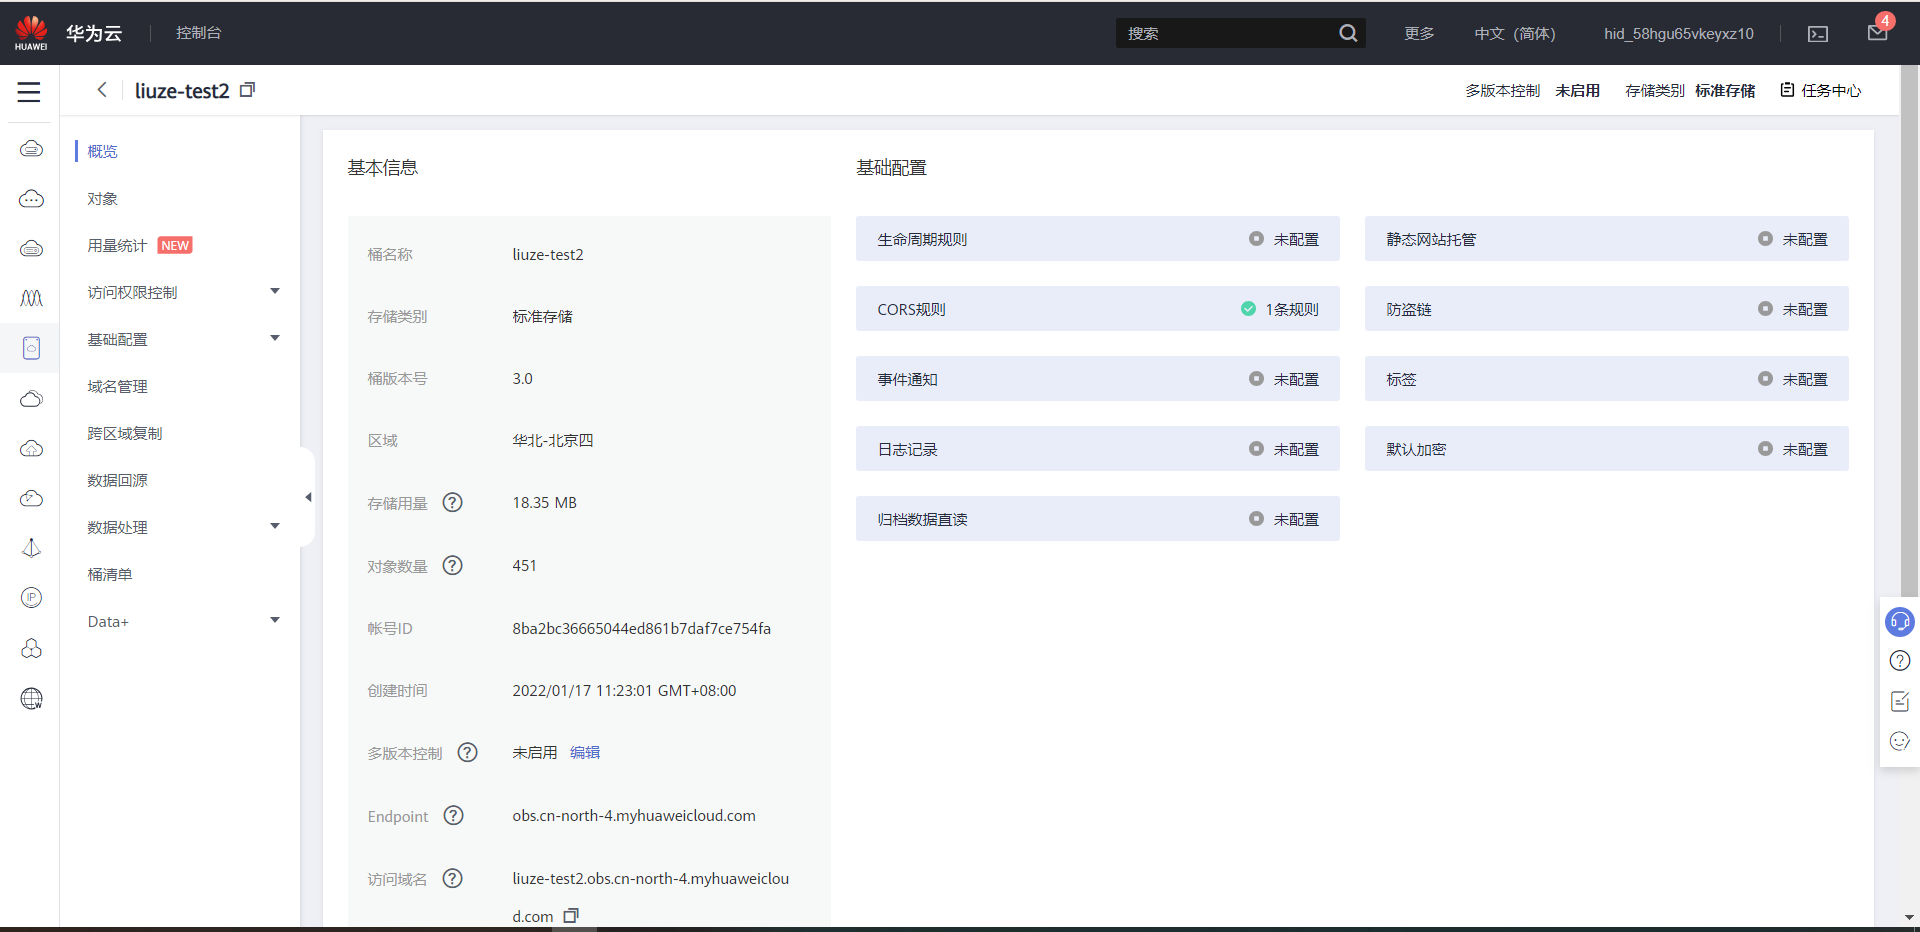Viewport: 1920px width, 932px height.
Task: Open account menu hid_58hgu65vkeyxz10
Action: (x=1679, y=33)
